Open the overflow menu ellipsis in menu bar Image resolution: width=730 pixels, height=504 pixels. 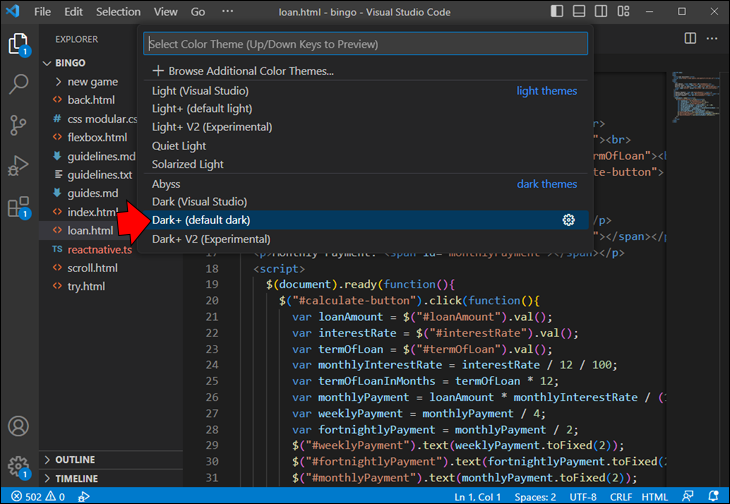pos(227,11)
